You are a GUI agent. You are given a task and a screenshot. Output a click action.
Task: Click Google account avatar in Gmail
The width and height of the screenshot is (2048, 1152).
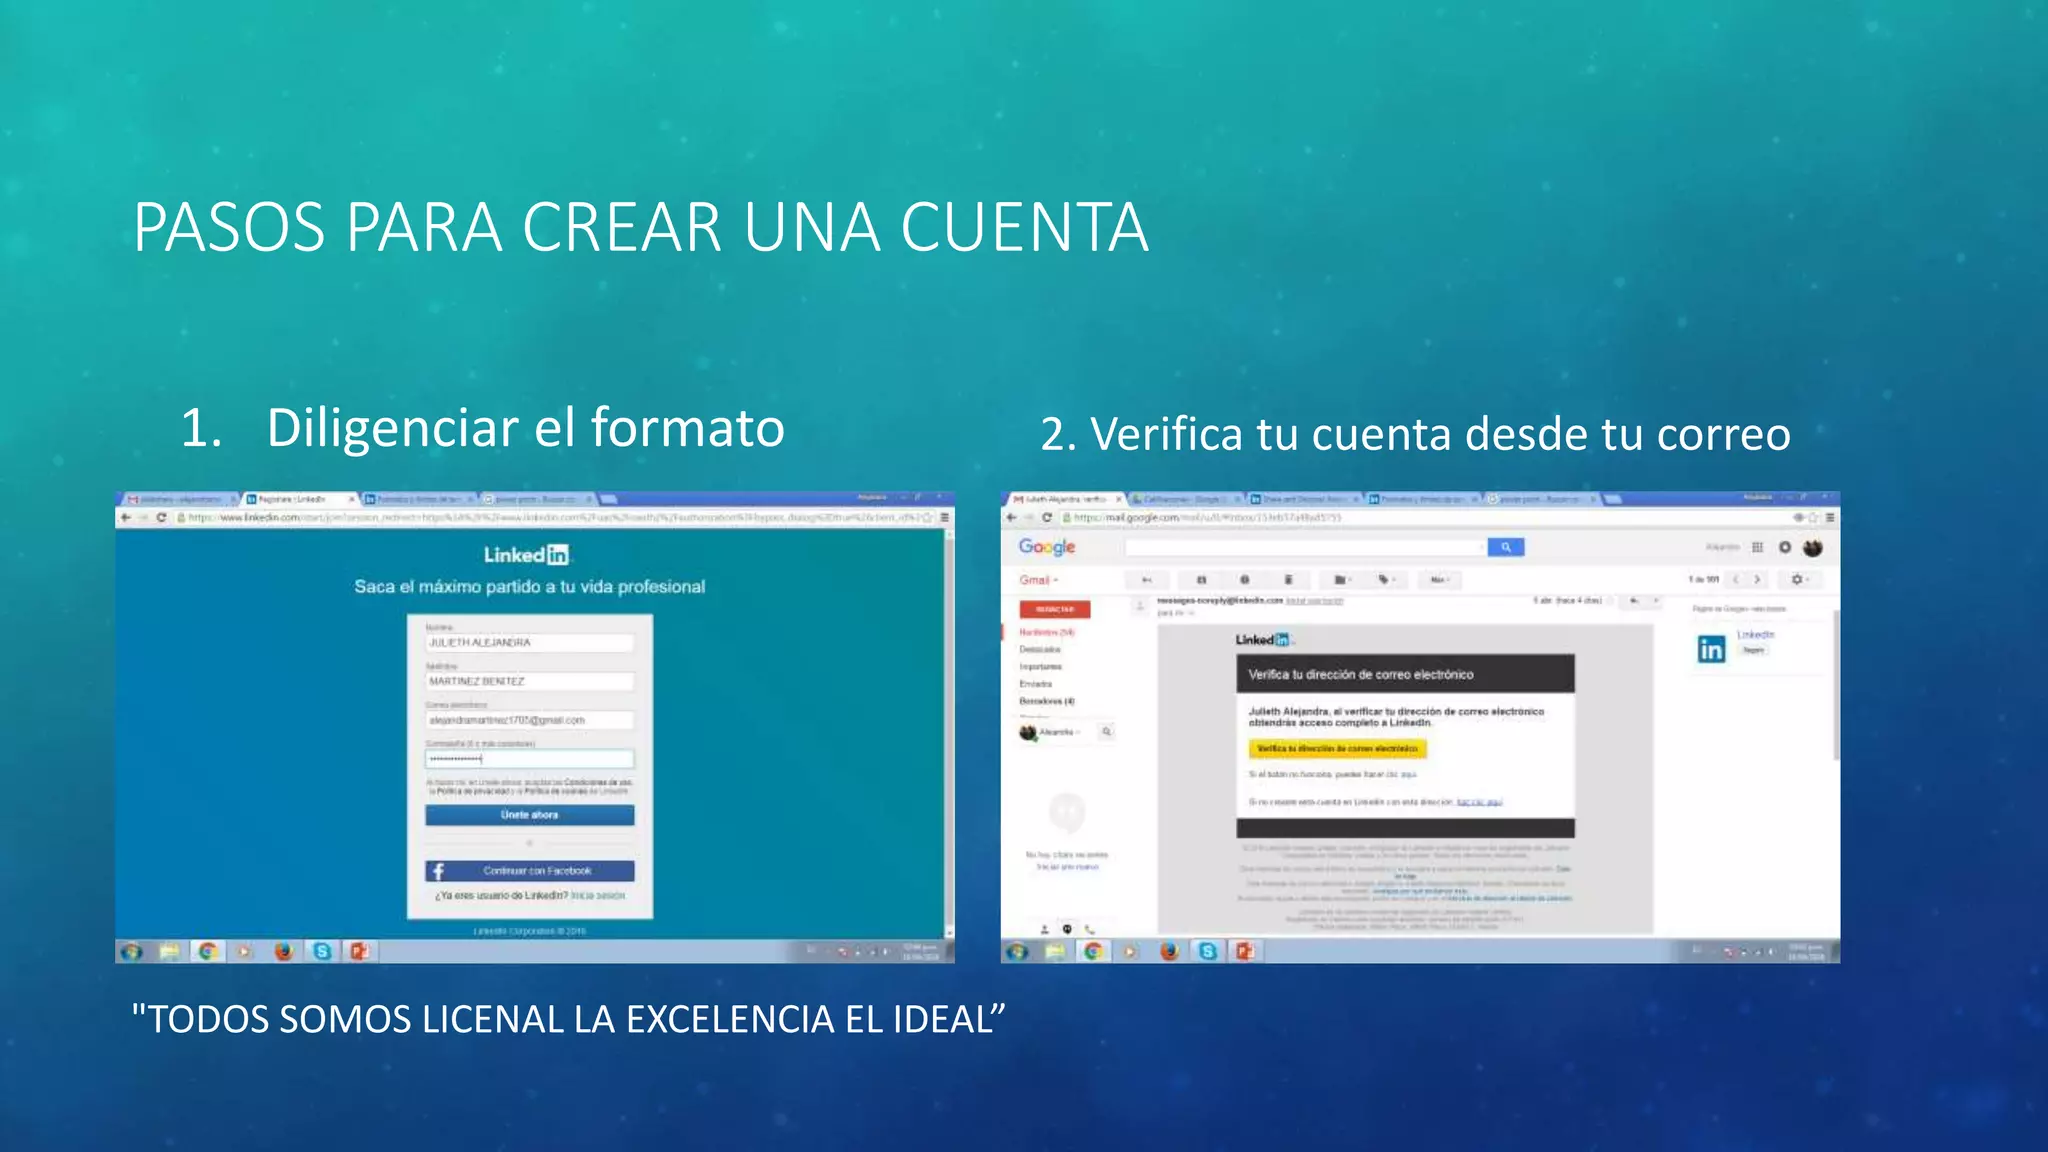[x=1813, y=547]
